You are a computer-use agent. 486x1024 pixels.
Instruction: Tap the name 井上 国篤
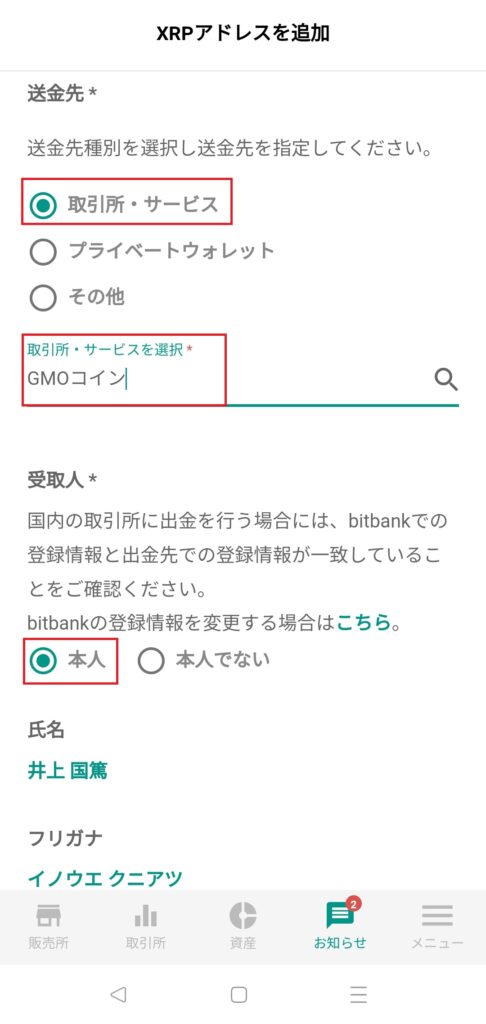tap(68, 771)
